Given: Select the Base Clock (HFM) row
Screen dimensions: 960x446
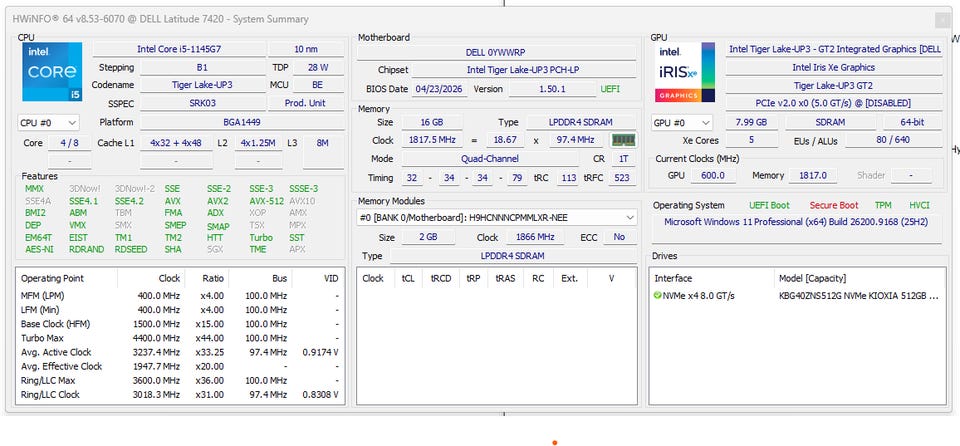Looking at the screenshot, I should [179, 324].
